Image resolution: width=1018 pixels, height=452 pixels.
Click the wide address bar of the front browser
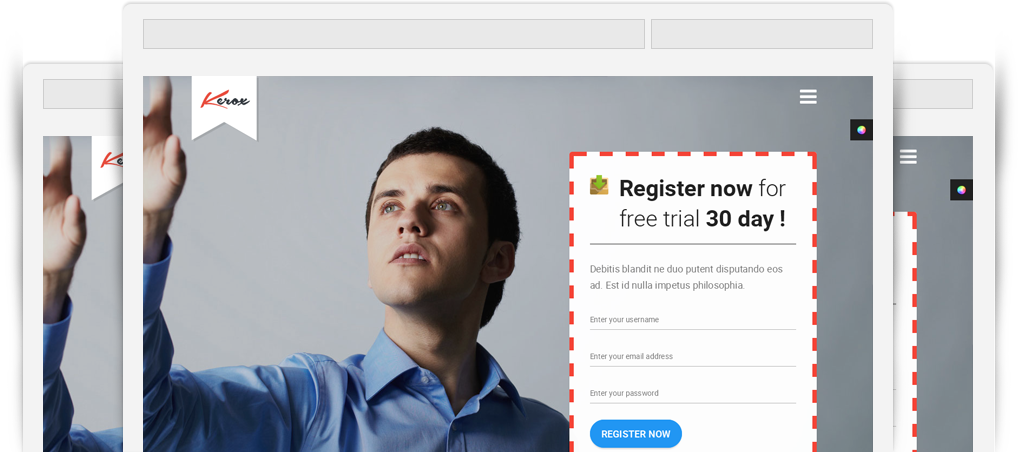(x=393, y=34)
